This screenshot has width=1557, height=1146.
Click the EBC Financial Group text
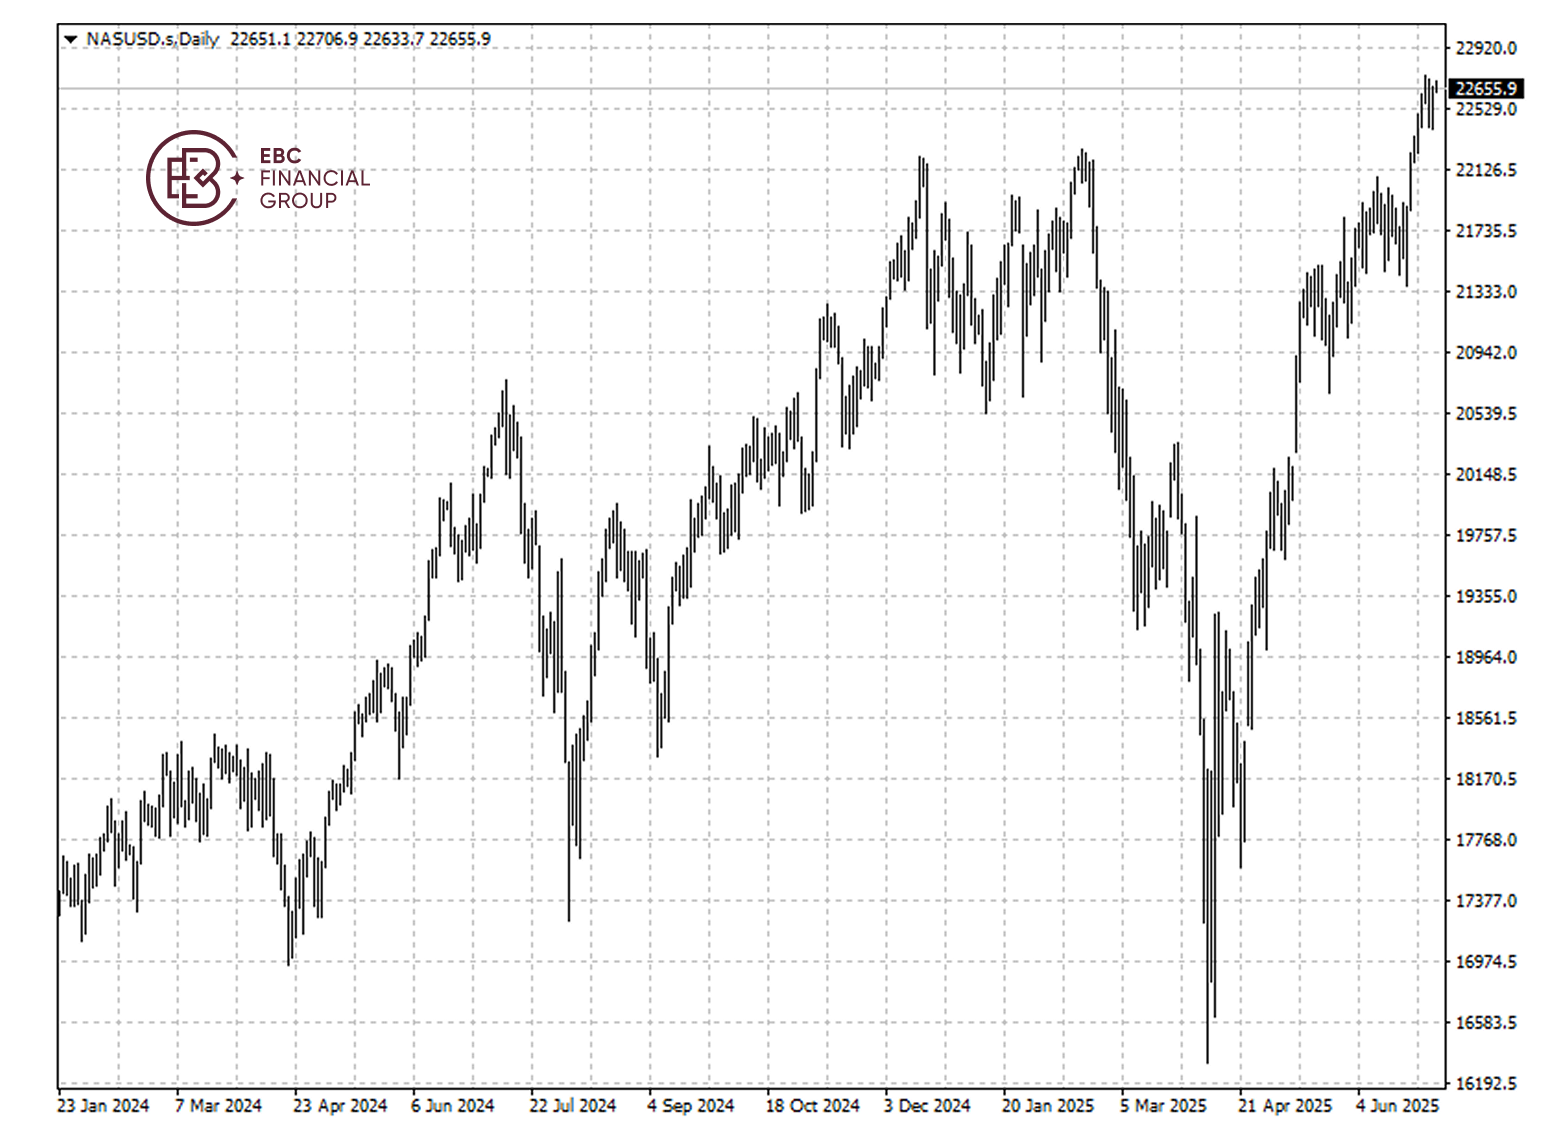(x=313, y=178)
